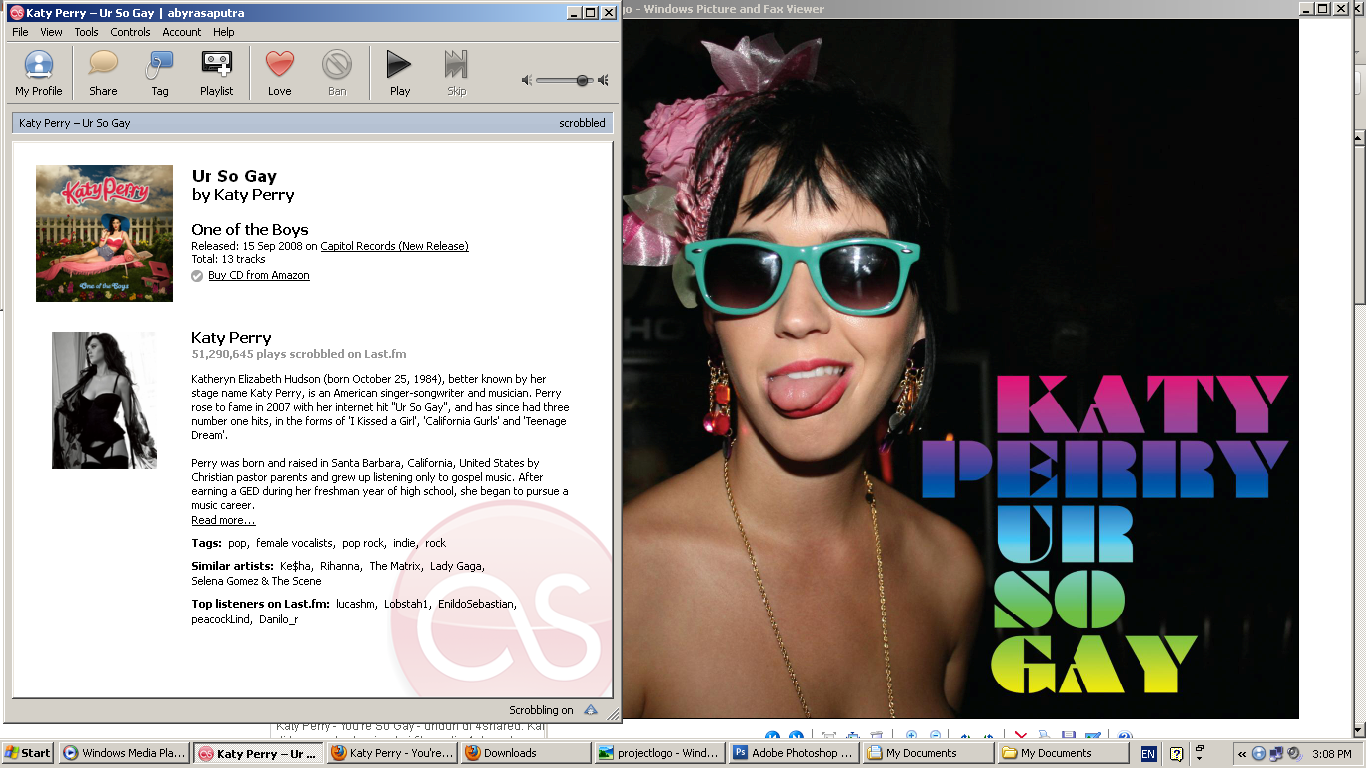Tag the current track

160,74
